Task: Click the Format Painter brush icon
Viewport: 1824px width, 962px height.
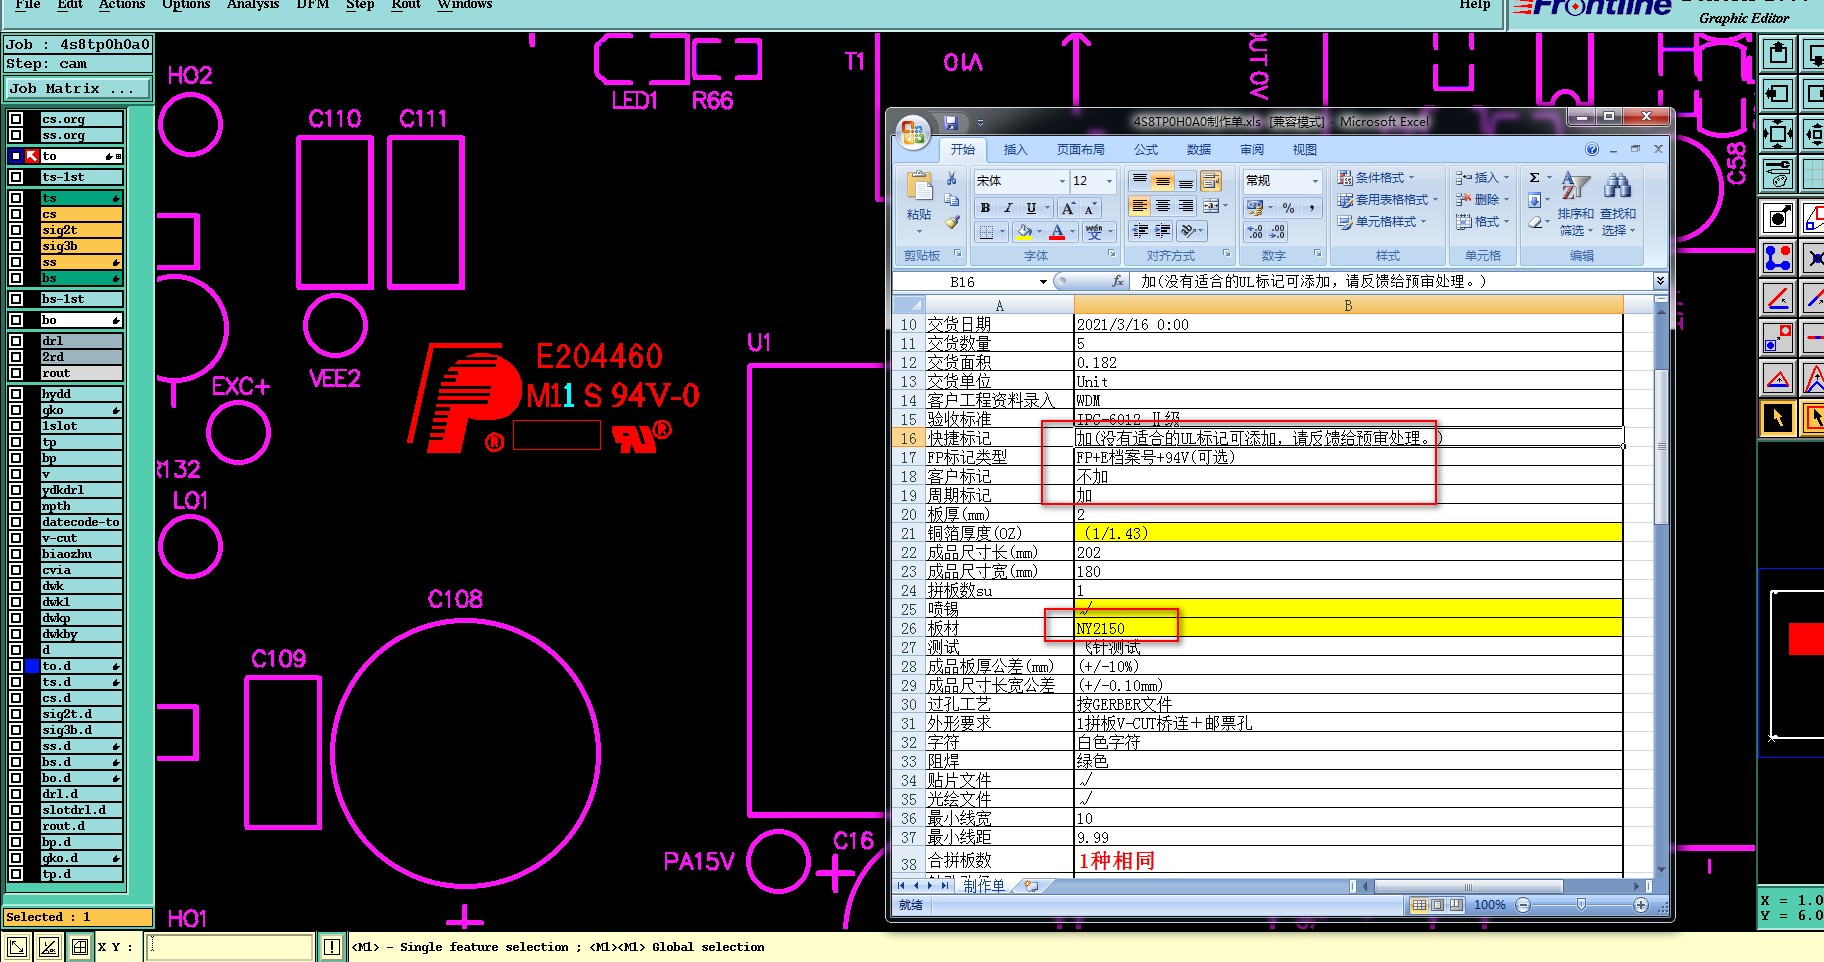Action: click(952, 222)
